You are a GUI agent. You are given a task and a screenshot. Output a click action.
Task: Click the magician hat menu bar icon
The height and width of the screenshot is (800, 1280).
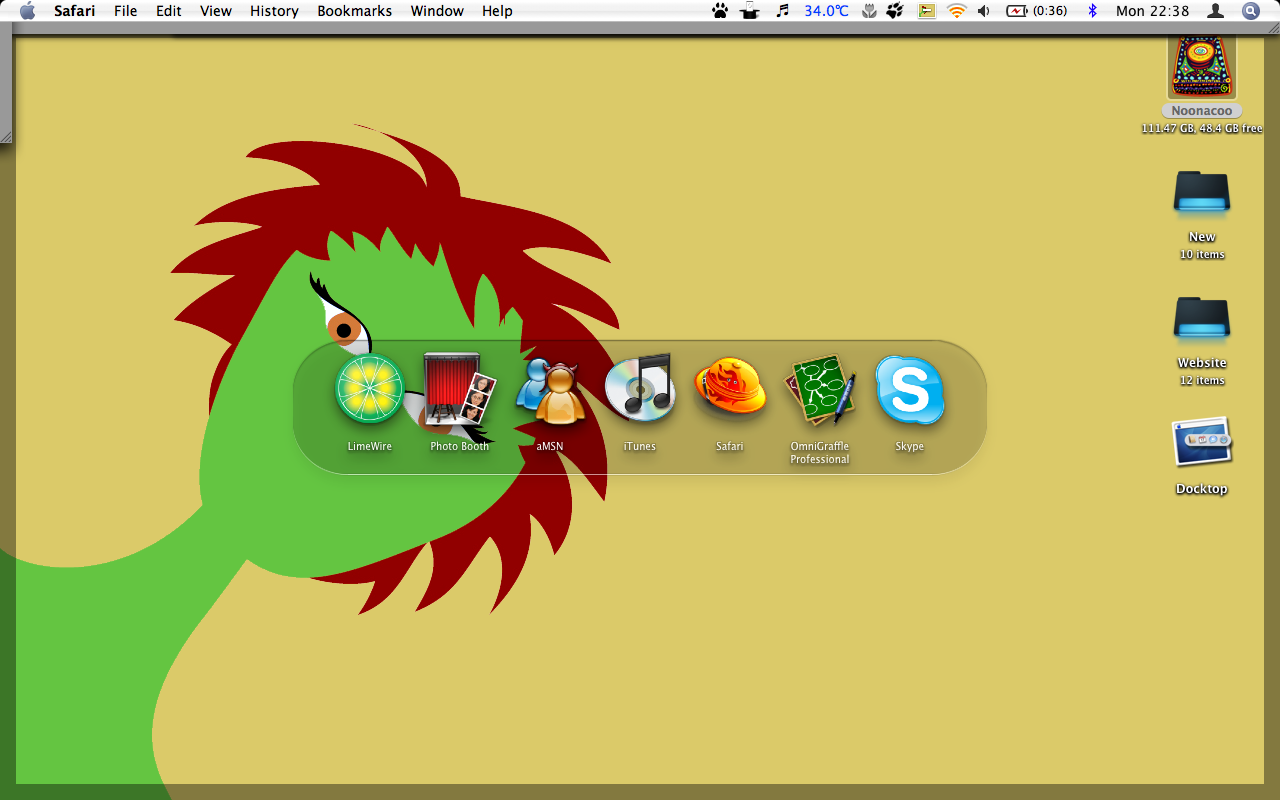click(750, 11)
